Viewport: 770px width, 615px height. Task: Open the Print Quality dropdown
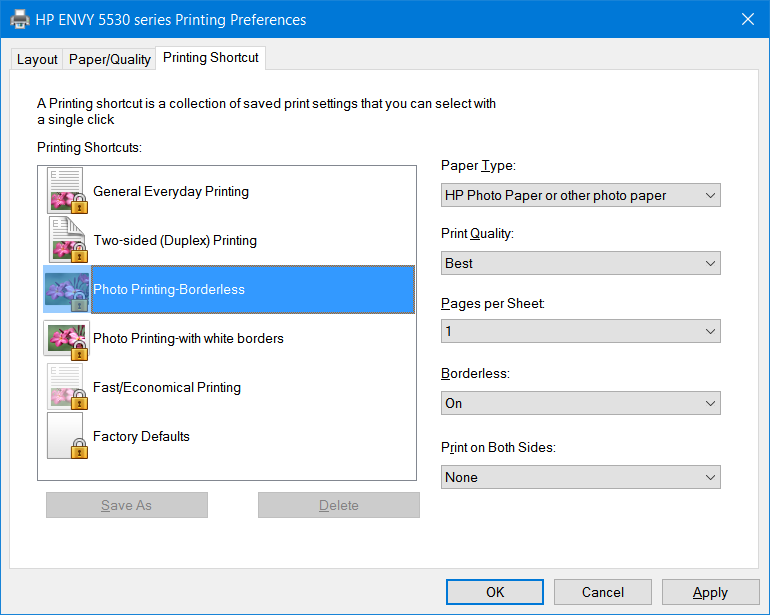580,263
